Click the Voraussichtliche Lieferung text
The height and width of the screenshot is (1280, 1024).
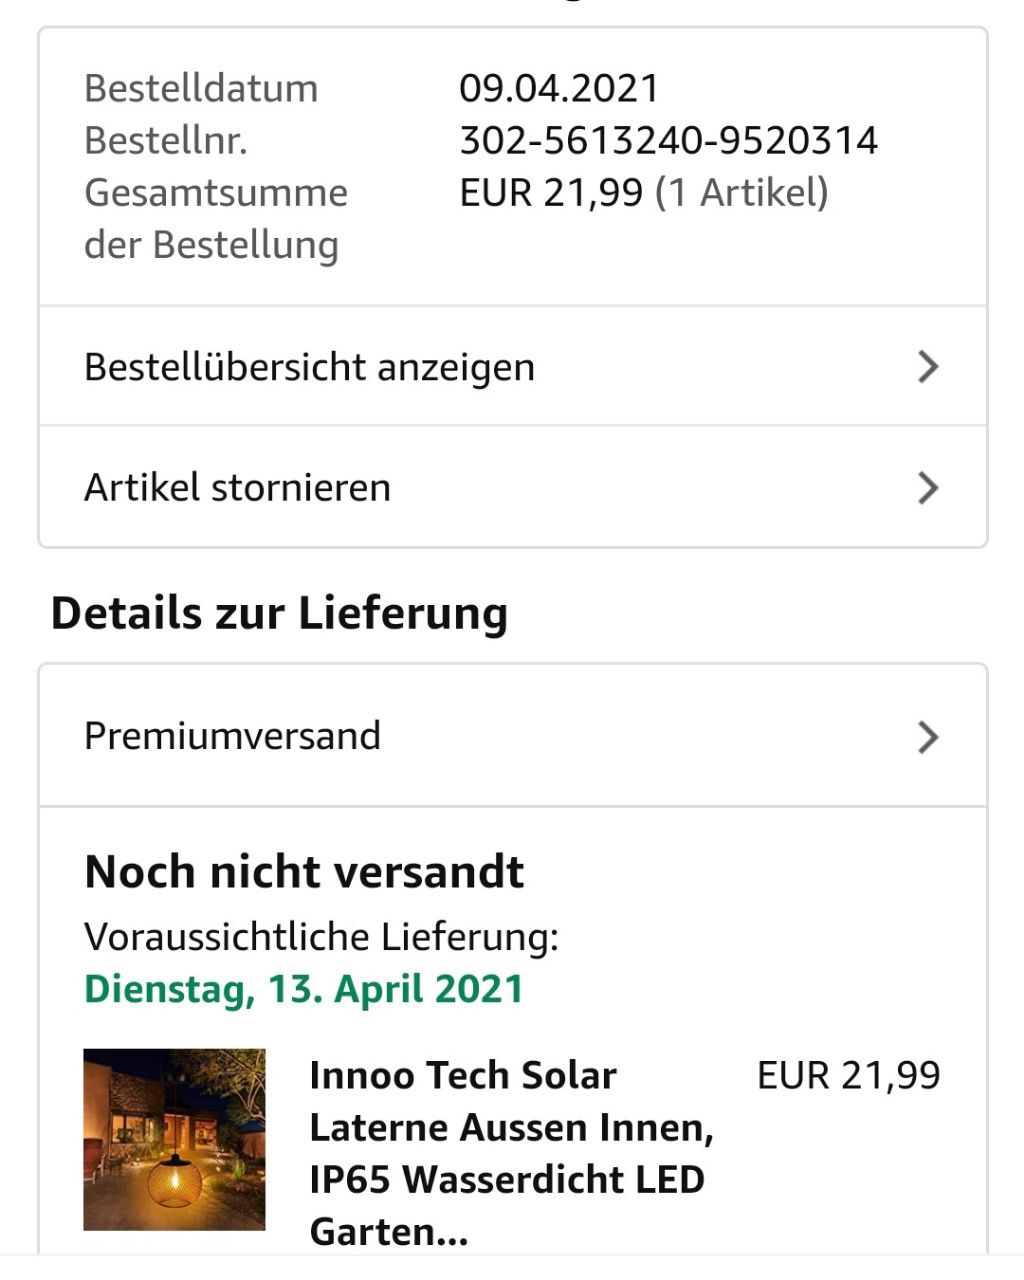point(321,937)
